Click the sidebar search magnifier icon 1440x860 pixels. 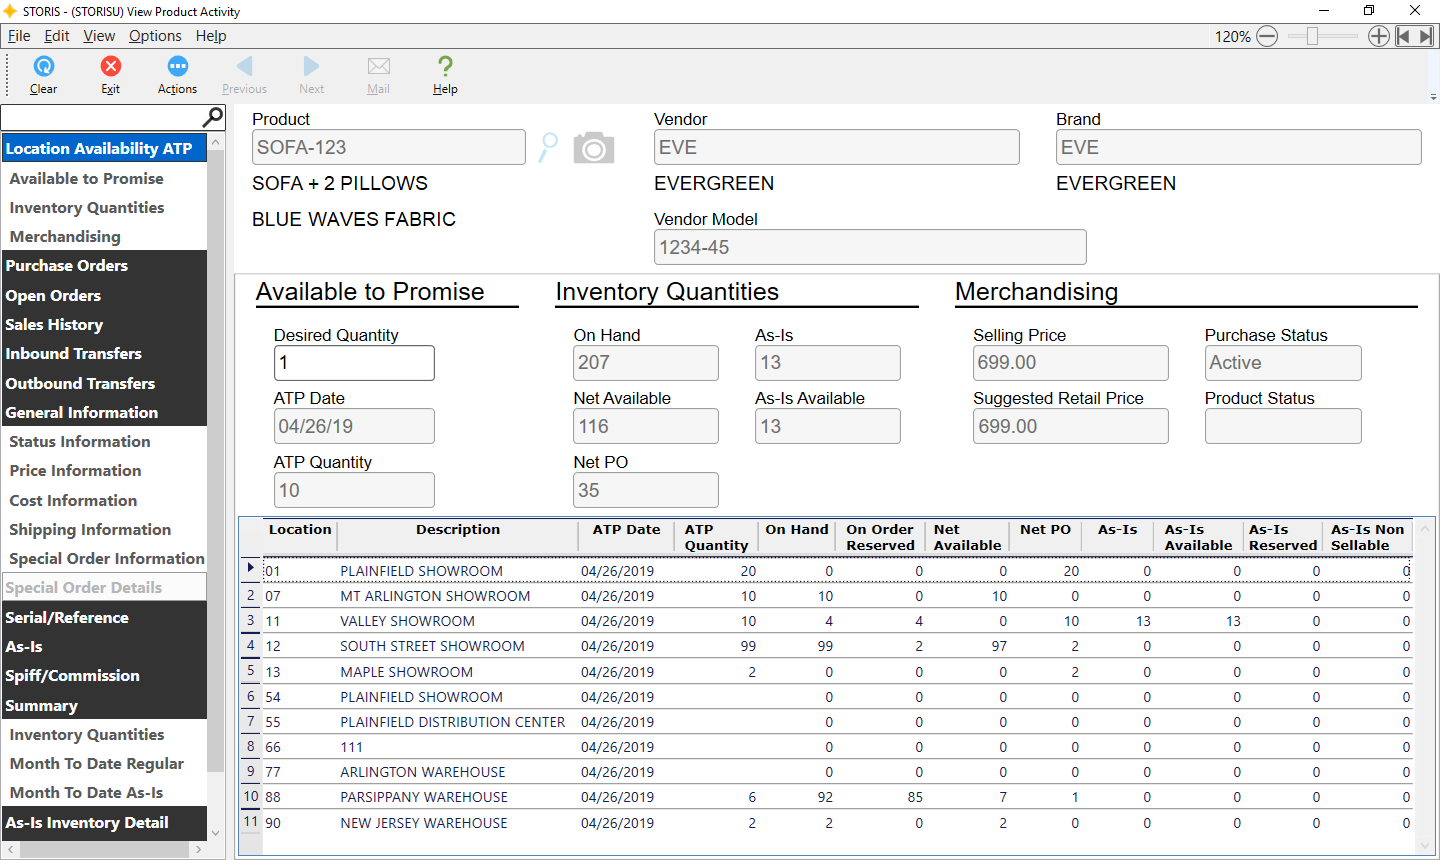[x=213, y=117]
